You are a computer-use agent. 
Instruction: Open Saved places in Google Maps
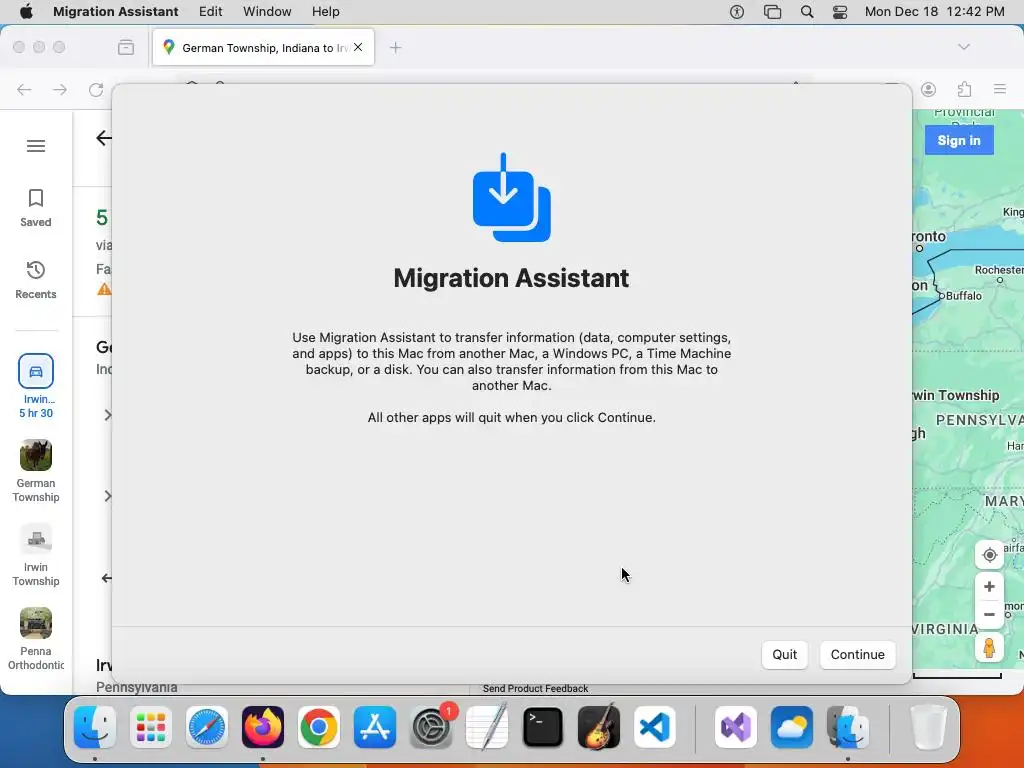click(36, 208)
